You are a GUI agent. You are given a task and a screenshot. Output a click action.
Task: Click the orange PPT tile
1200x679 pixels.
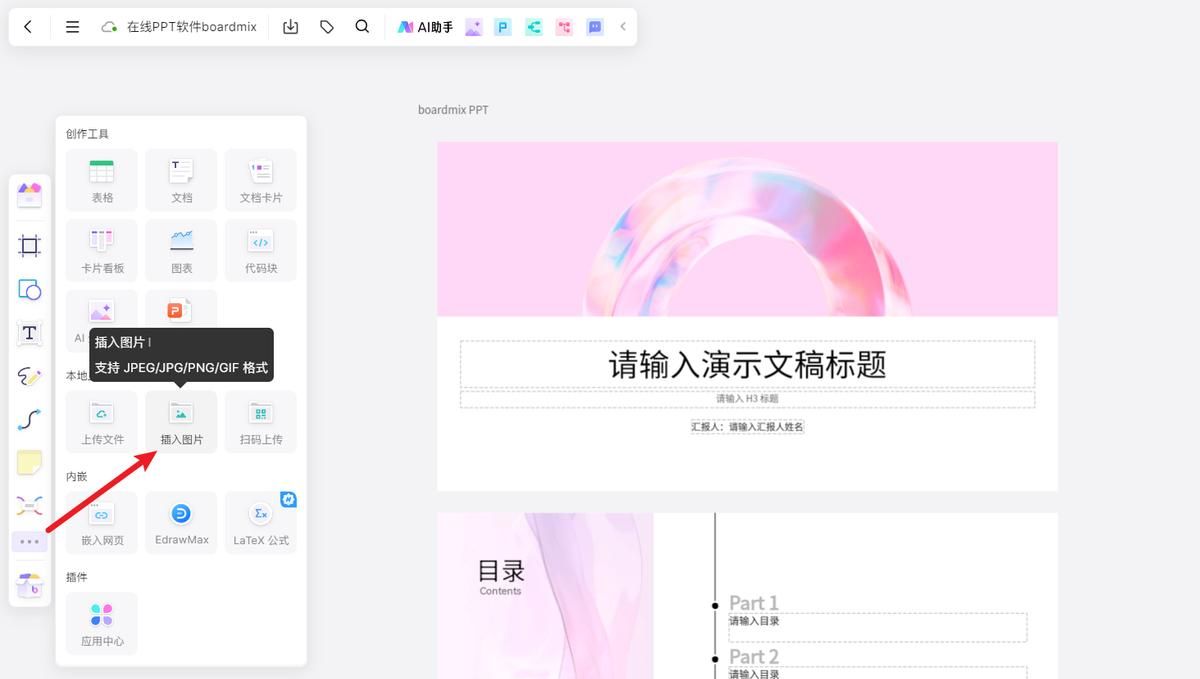[181, 311]
